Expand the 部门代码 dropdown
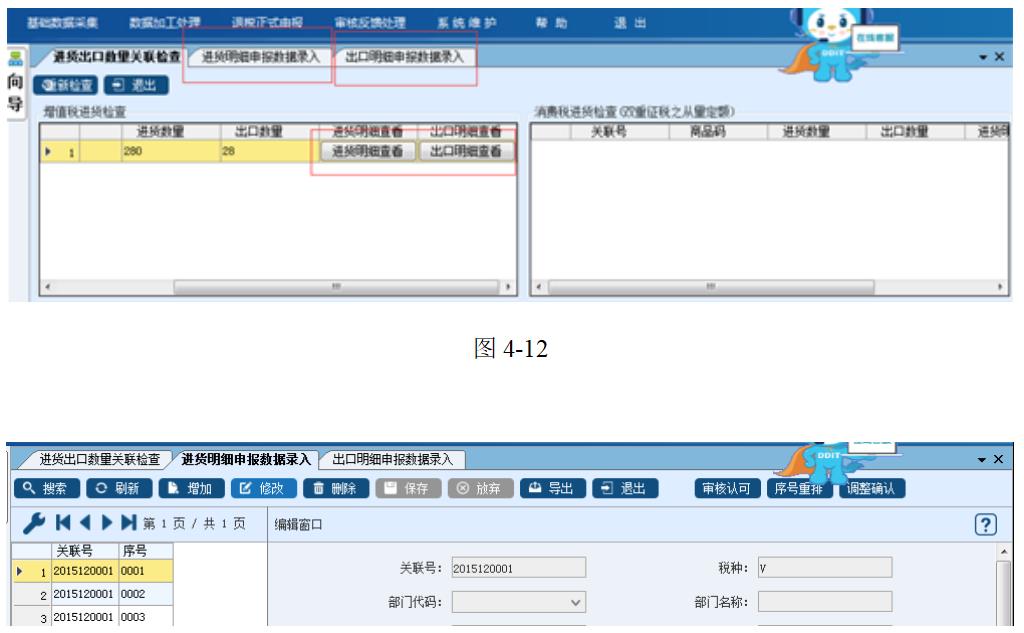This screenshot has width=1024, height=633. (574, 603)
